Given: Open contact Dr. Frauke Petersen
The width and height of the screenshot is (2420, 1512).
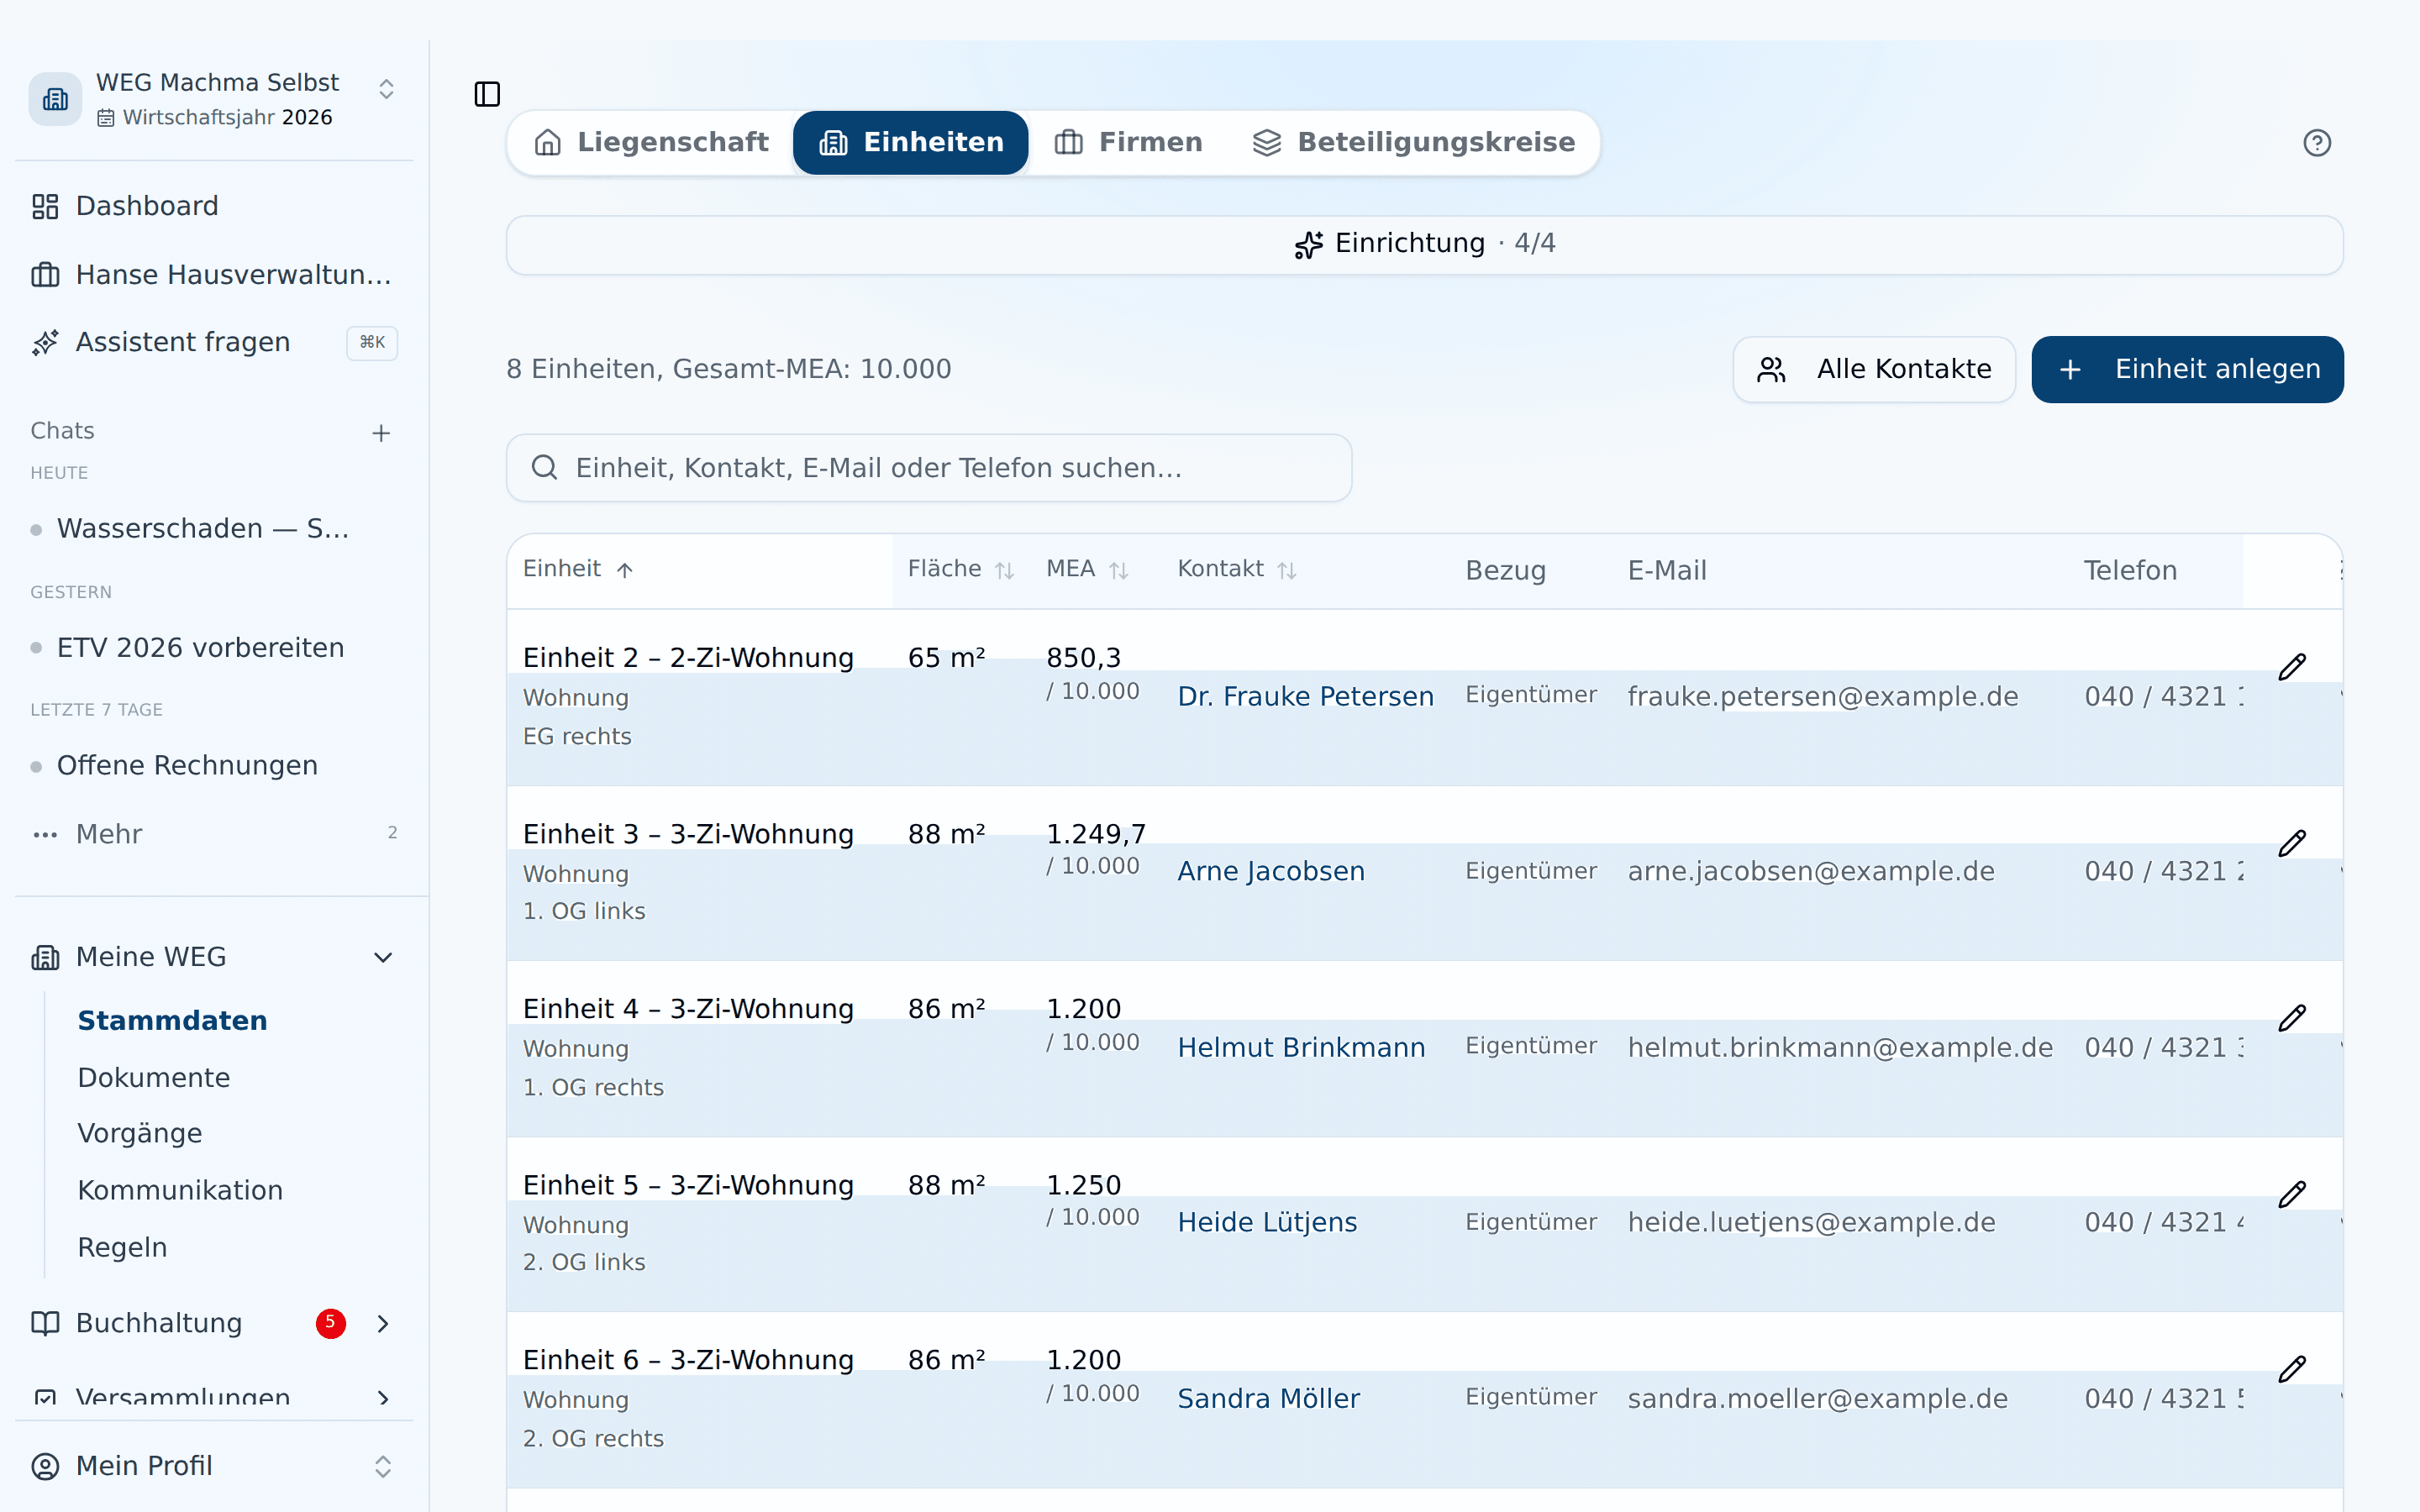Looking at the screenshot, I should tap(1305, 697).
